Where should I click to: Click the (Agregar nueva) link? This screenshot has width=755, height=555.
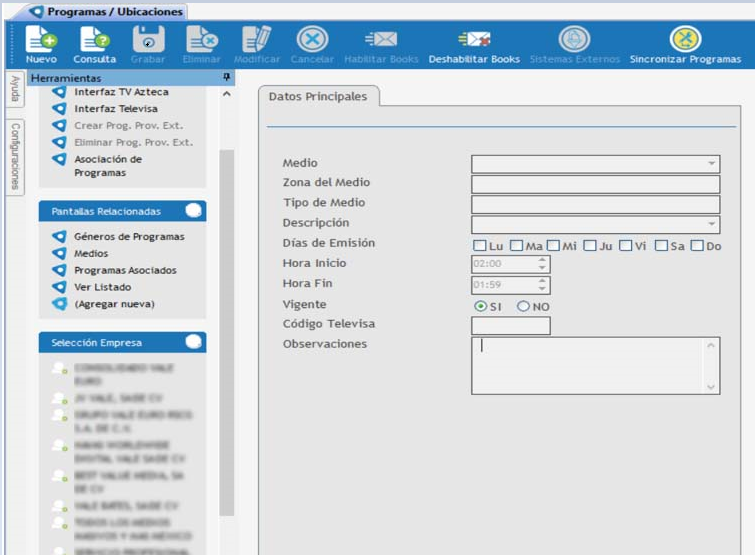tap(114, 304)
